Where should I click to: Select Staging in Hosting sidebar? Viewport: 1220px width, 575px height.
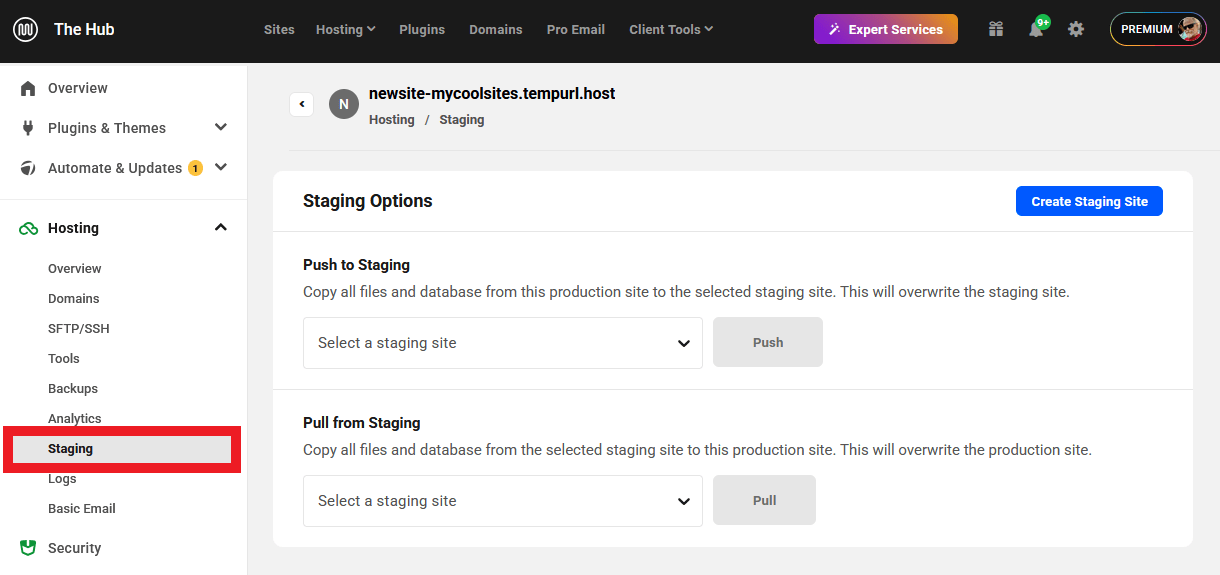(122, 449)
